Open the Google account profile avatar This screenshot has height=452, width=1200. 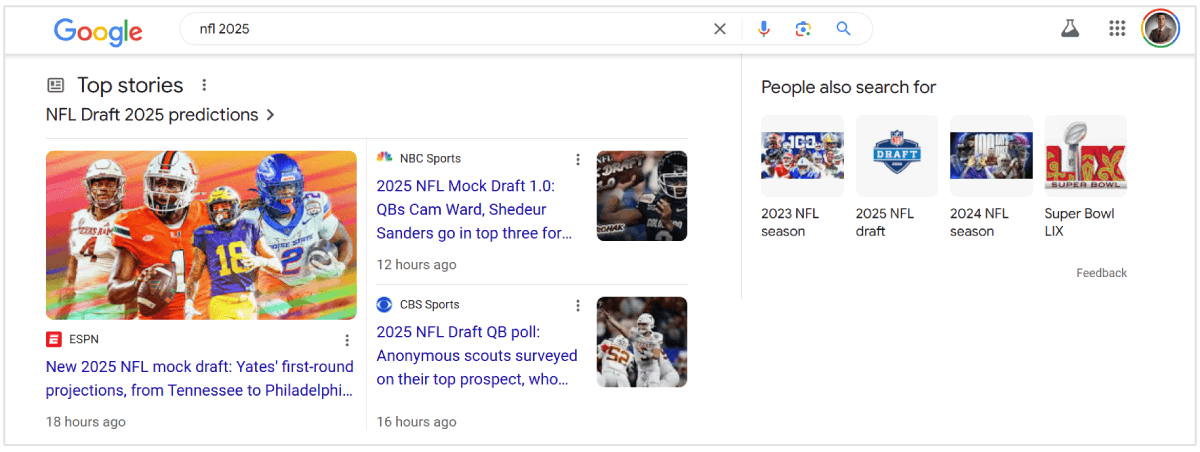[x=1161, y=29]
